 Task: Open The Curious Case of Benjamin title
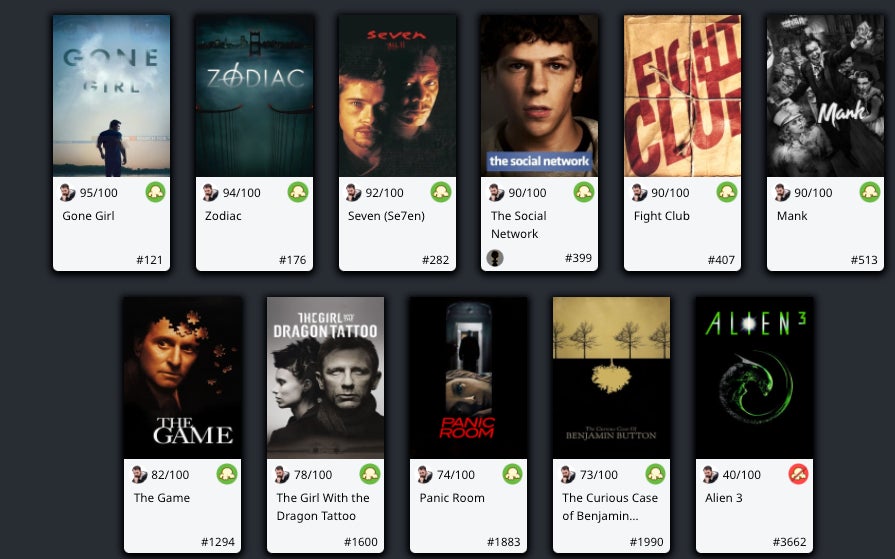pyautogui.click(x=610, y=506)
